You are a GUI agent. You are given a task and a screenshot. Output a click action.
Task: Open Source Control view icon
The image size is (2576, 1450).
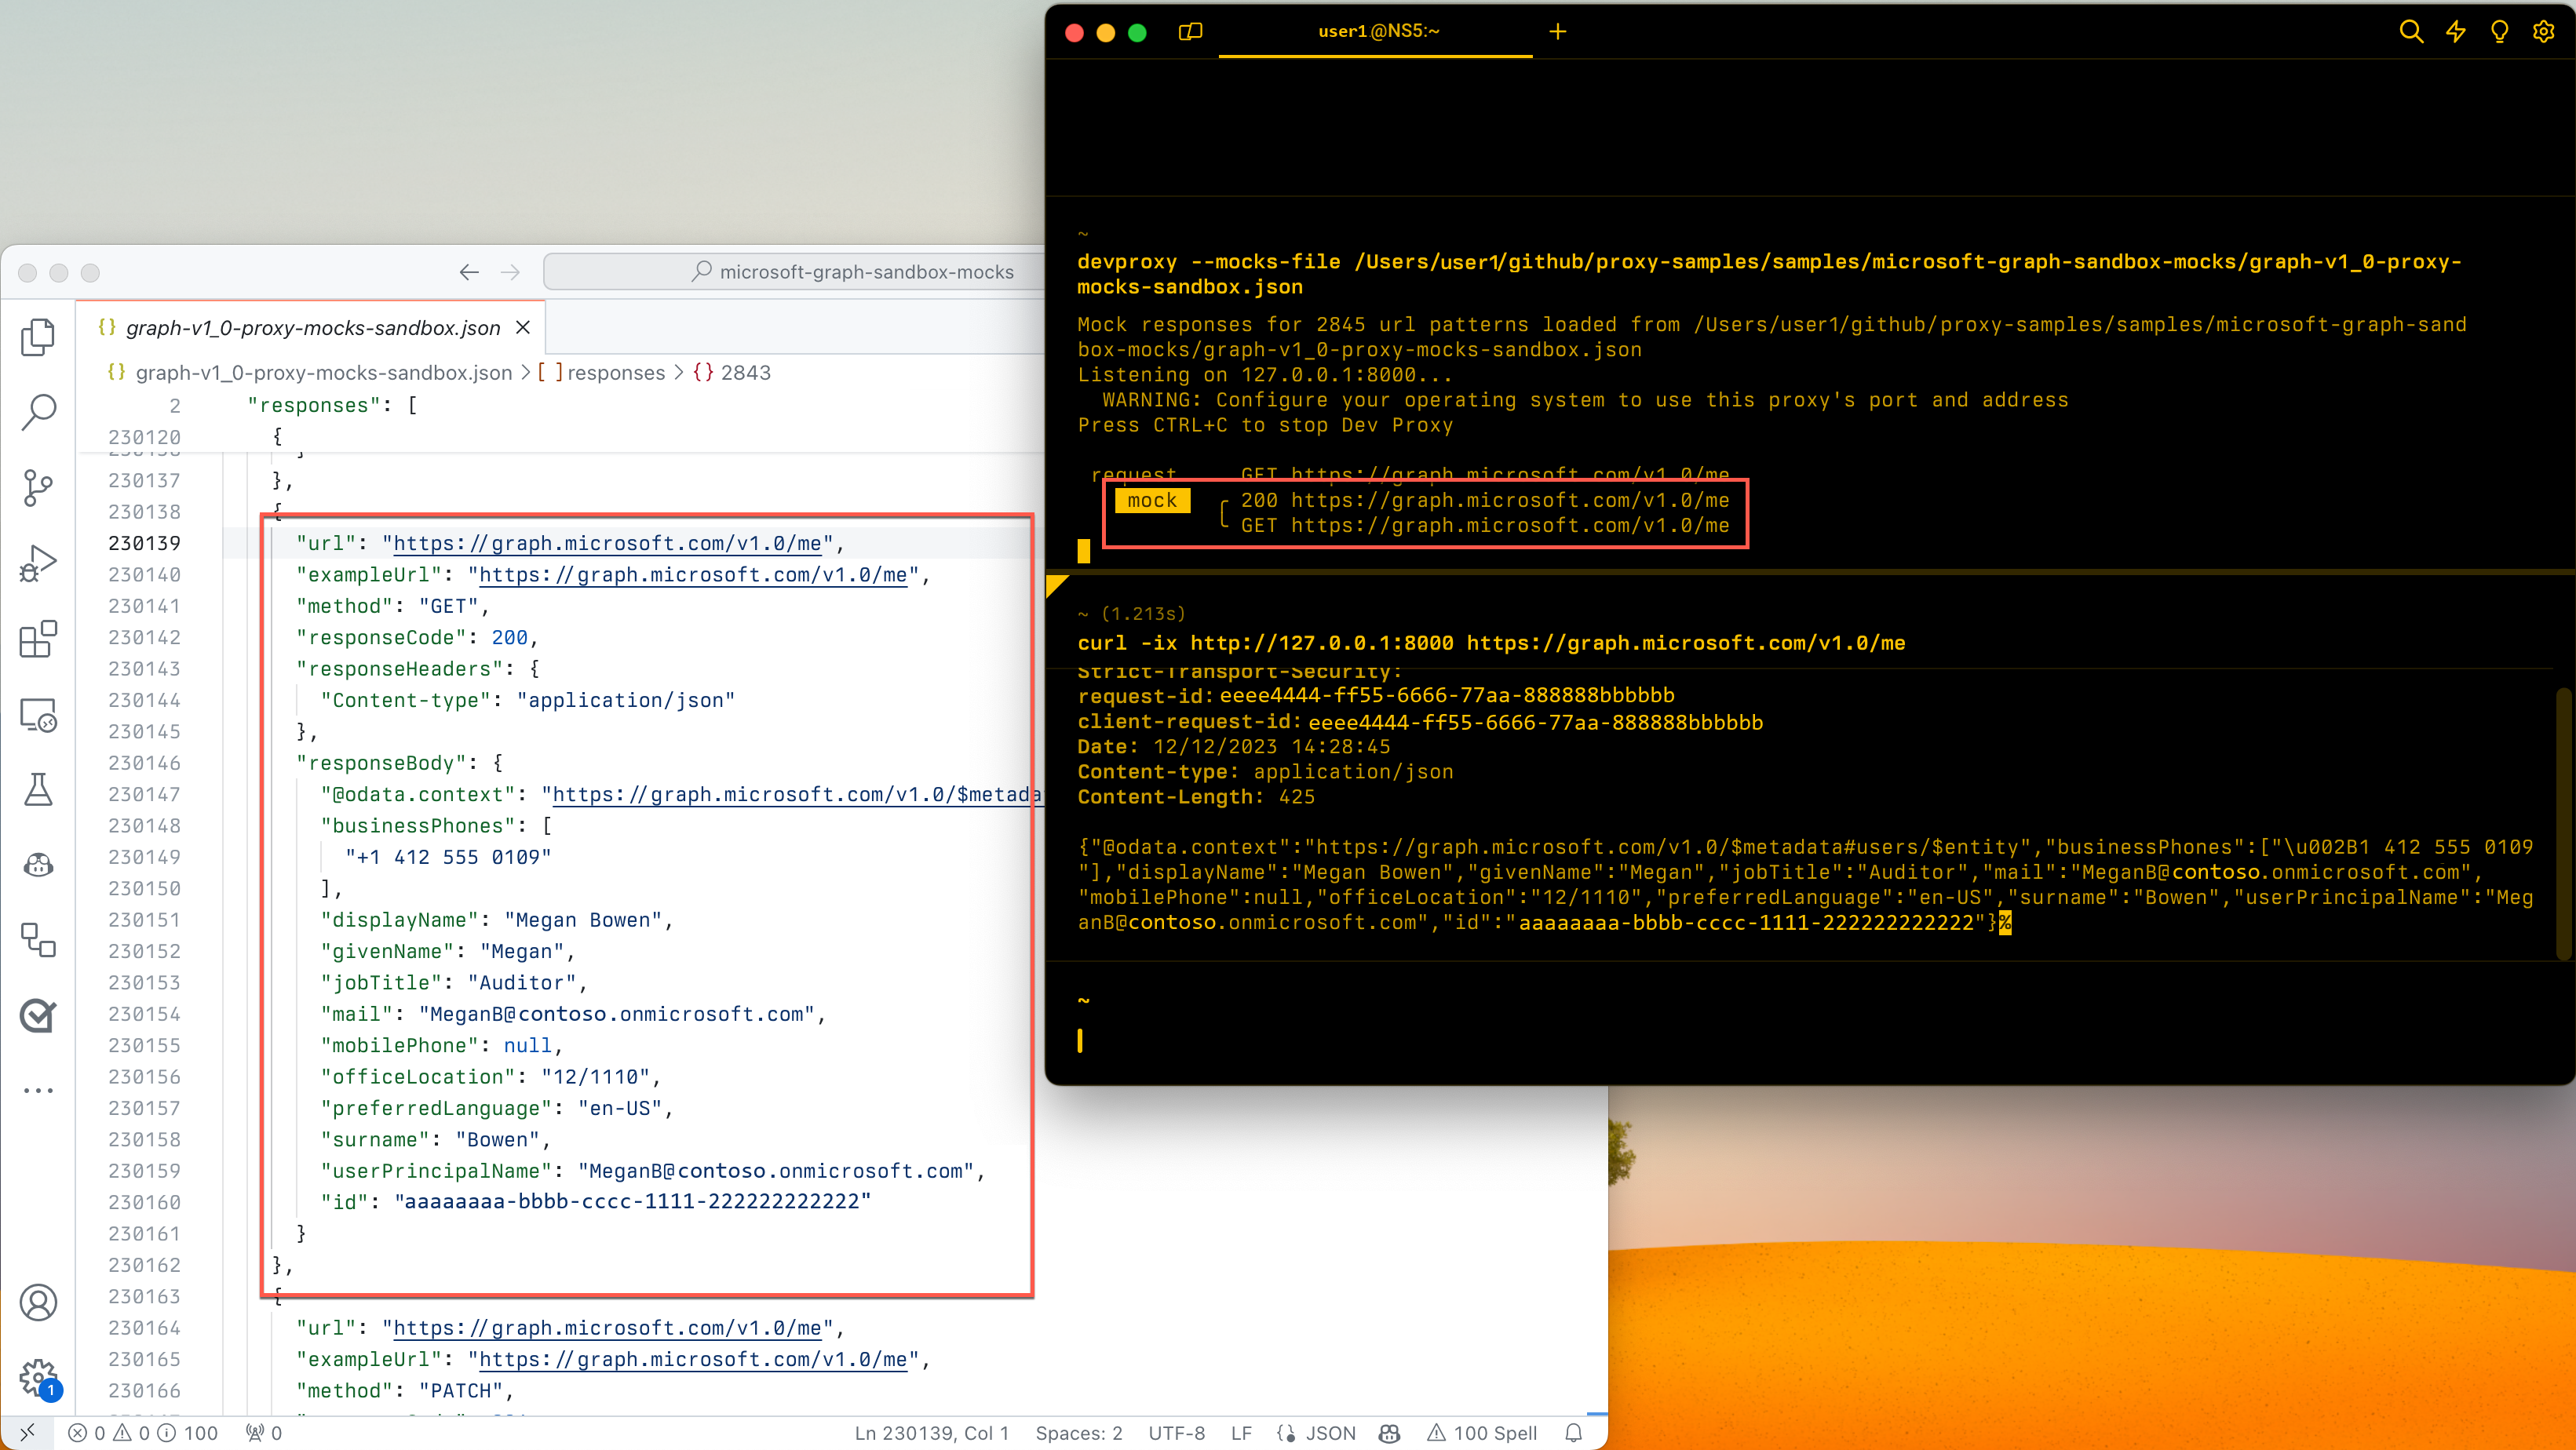point(38,487)
